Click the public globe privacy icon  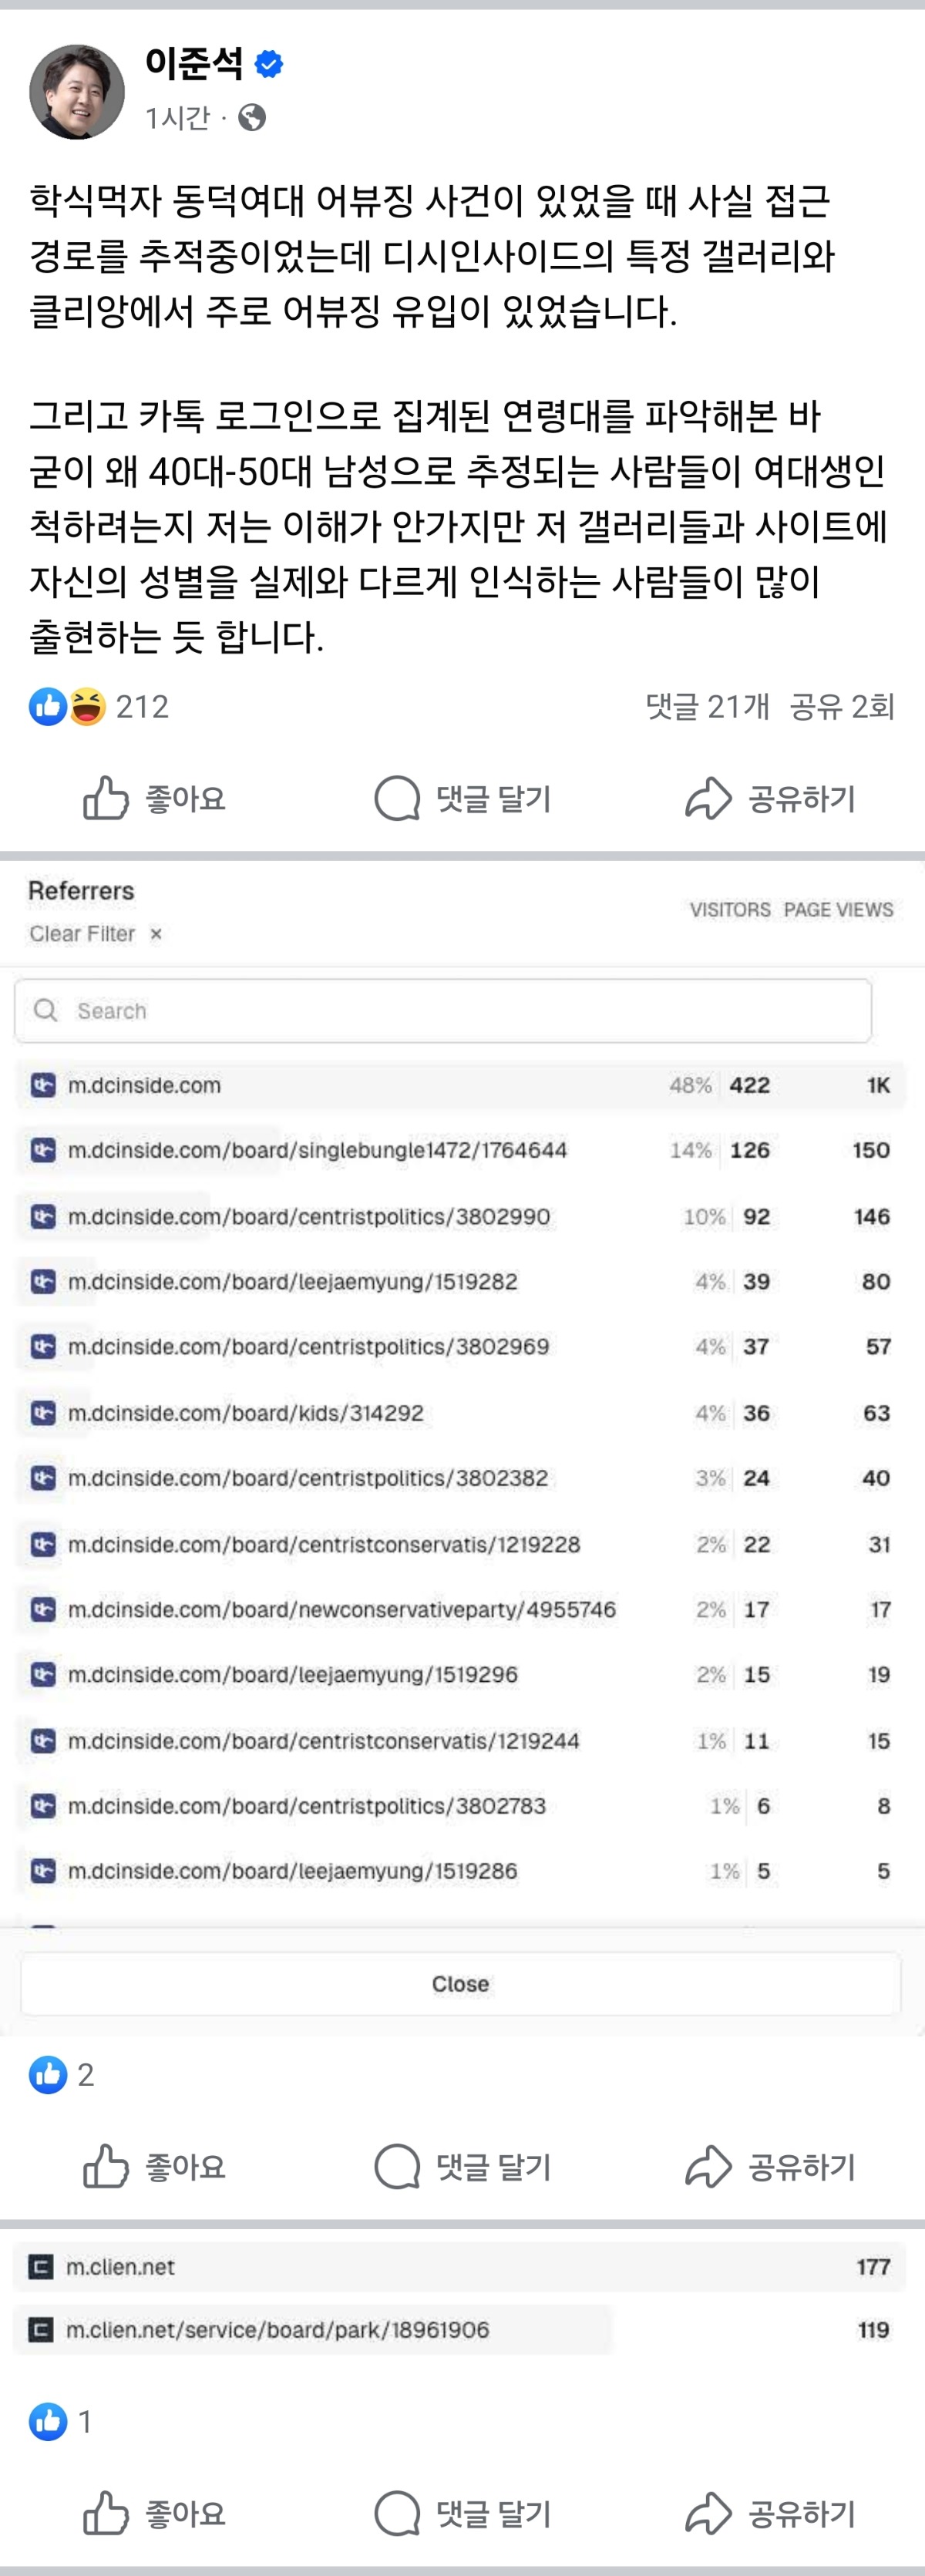point(252,118)
